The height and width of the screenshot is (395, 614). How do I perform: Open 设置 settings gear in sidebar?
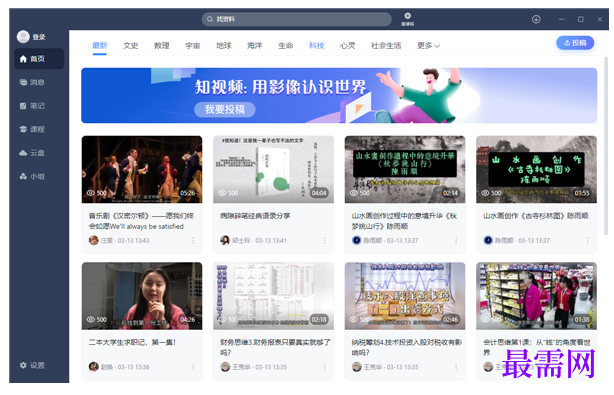tap(32, 365)
